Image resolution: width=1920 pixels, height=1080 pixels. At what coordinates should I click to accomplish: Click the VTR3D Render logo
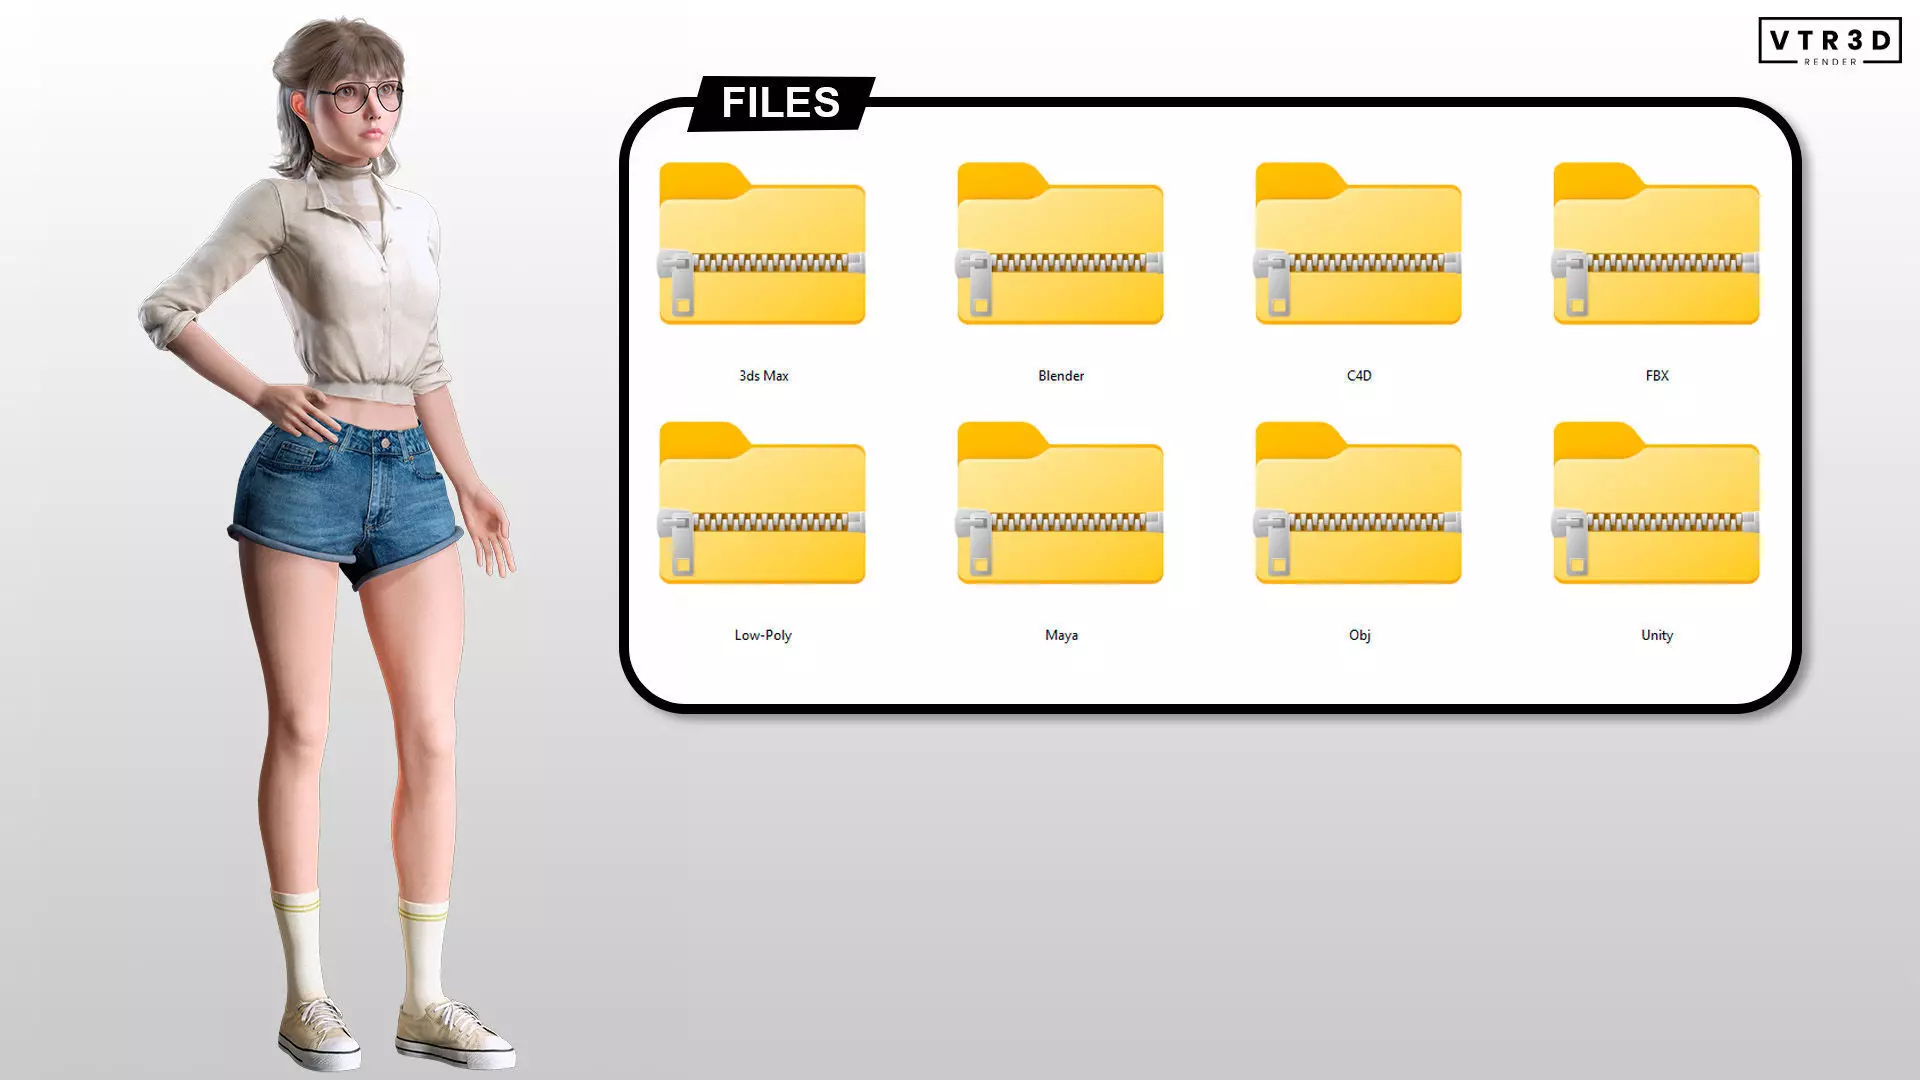[x=1830, y=42]
